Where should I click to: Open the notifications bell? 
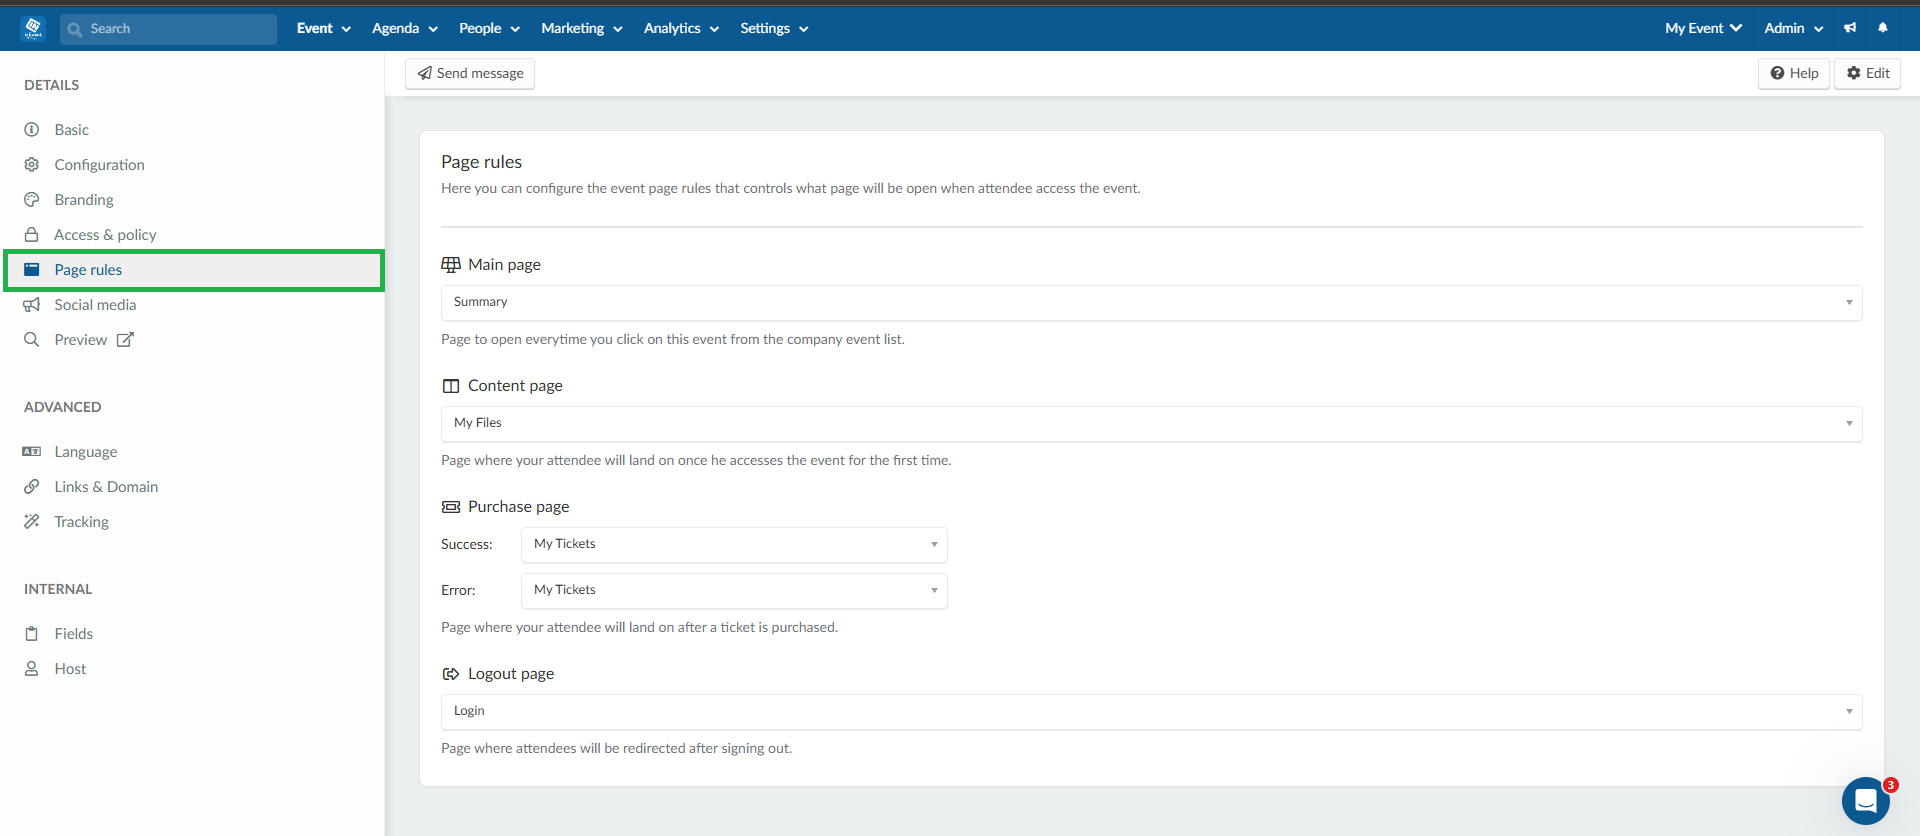(1883, 28)
